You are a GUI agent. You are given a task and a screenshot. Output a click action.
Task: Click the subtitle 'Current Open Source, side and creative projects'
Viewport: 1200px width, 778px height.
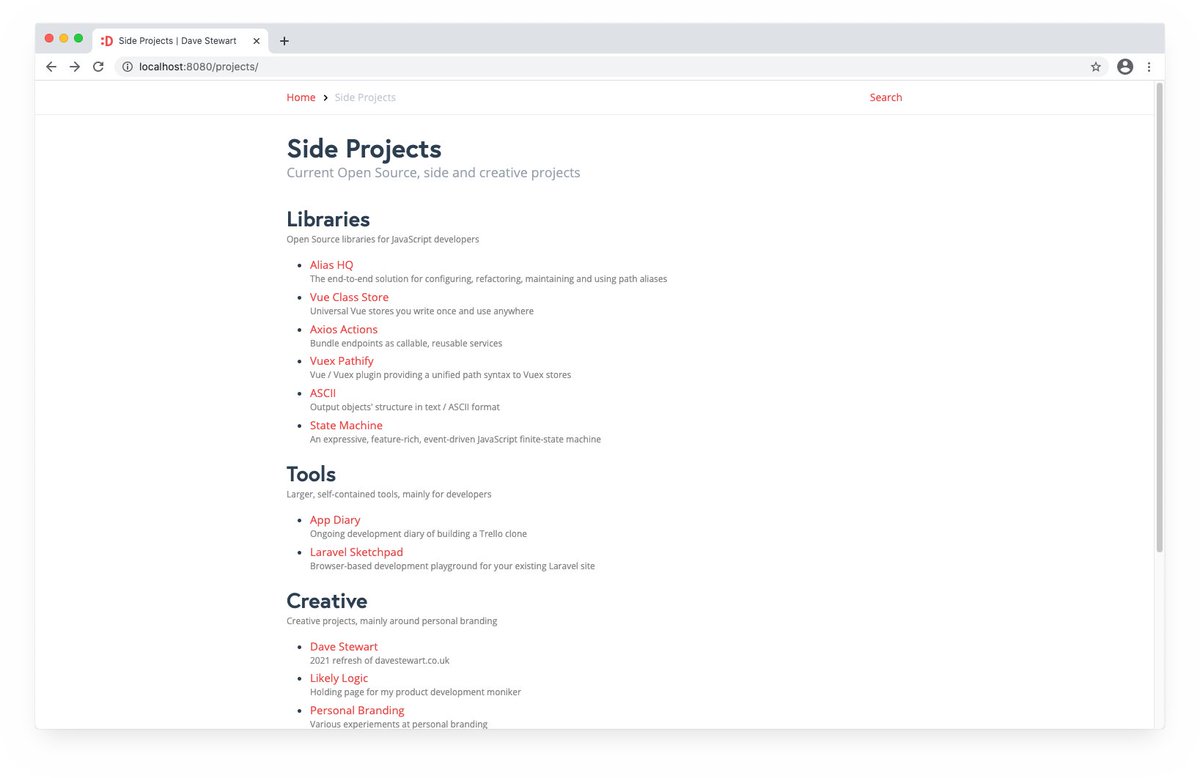click(x=433, y=173)
